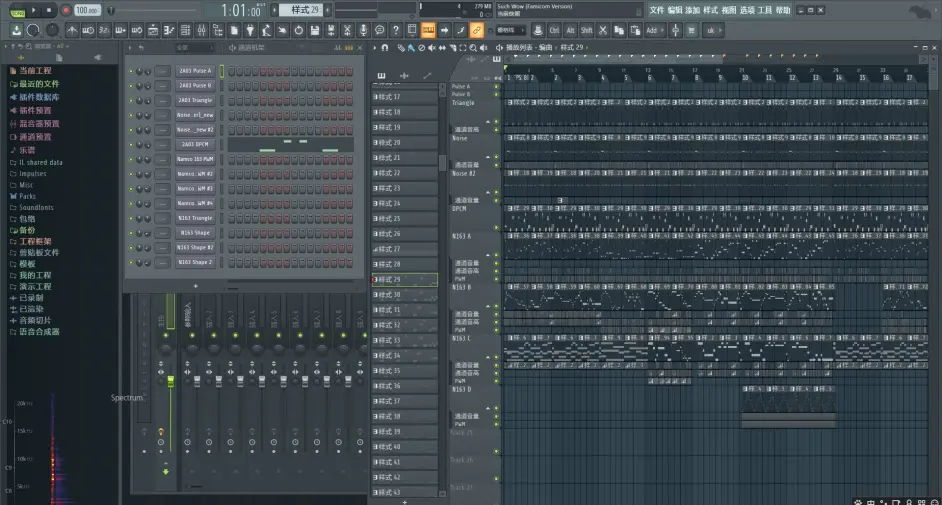Image resolution: width=942 pixels, height=505 pixels.
Task: Open the Add dropdown in the toolbar
Action: click(655, 30)
